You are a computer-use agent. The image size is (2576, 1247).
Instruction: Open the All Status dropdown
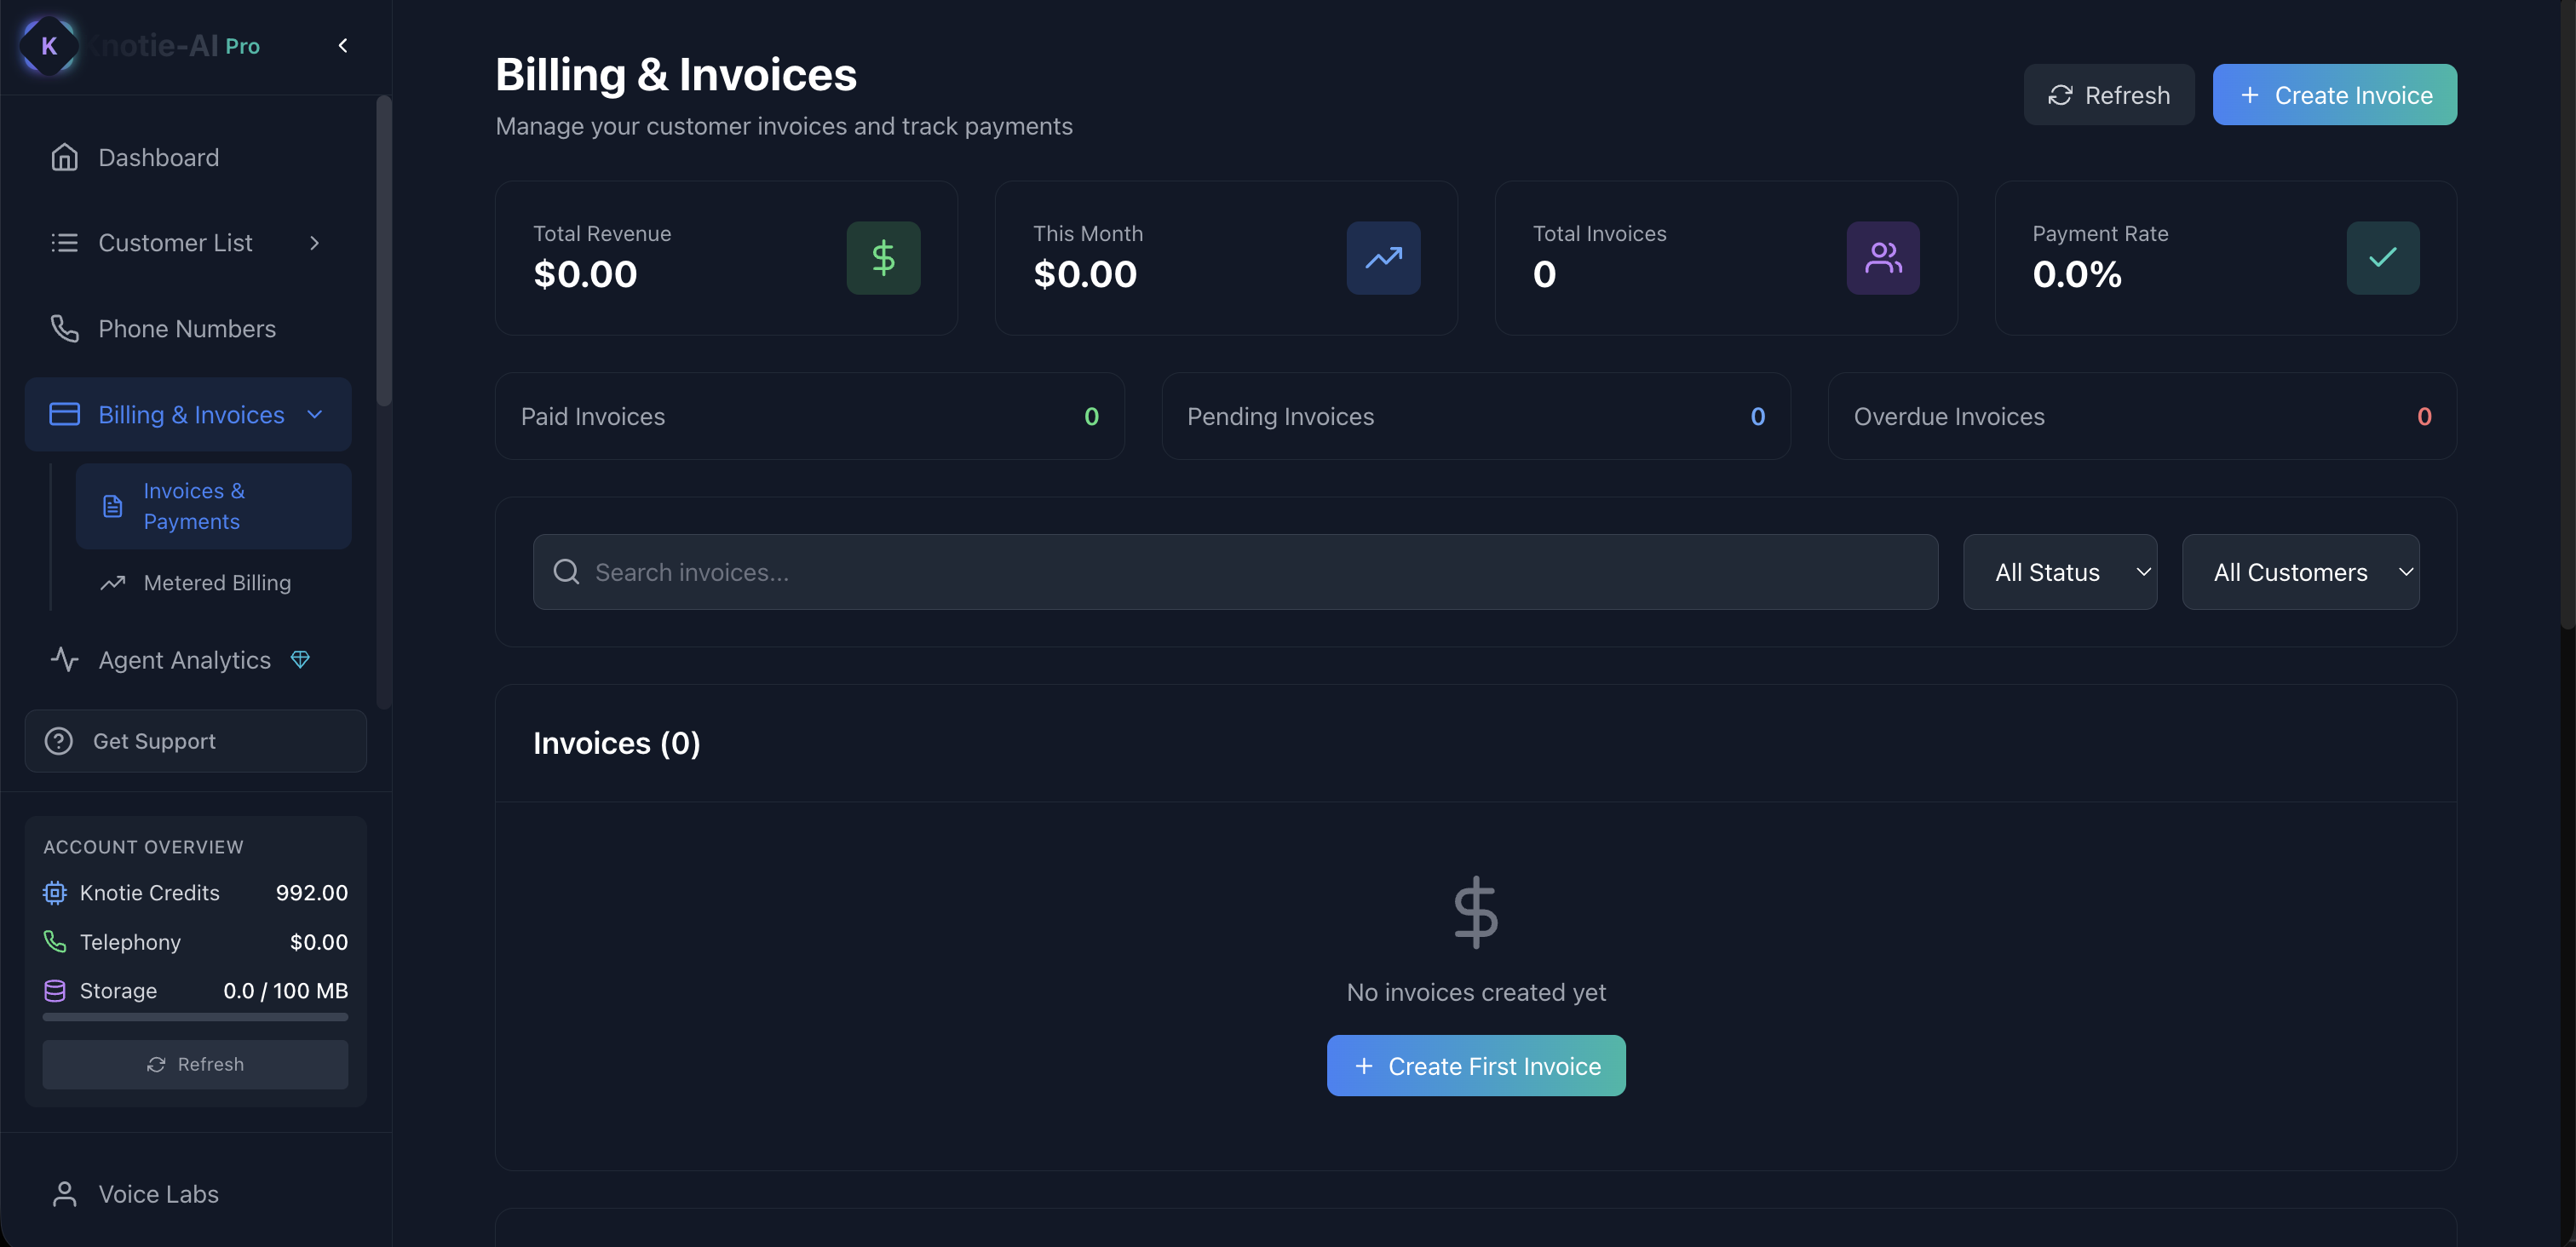[x=2059, y=572]
